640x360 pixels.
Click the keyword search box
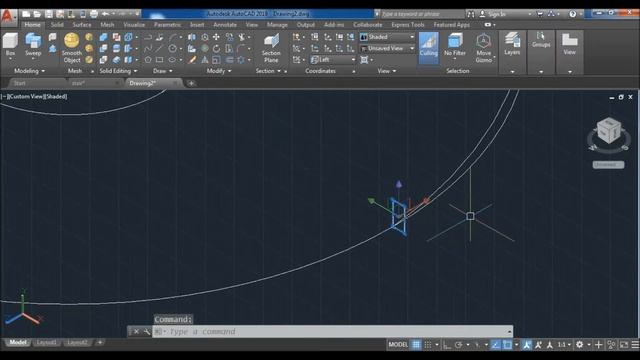click(422, 14)
